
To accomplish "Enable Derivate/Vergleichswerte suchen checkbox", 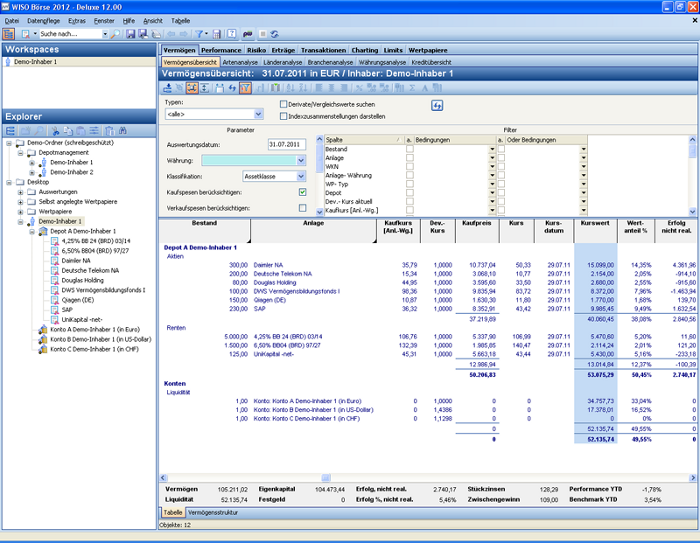I will point(283,104).
